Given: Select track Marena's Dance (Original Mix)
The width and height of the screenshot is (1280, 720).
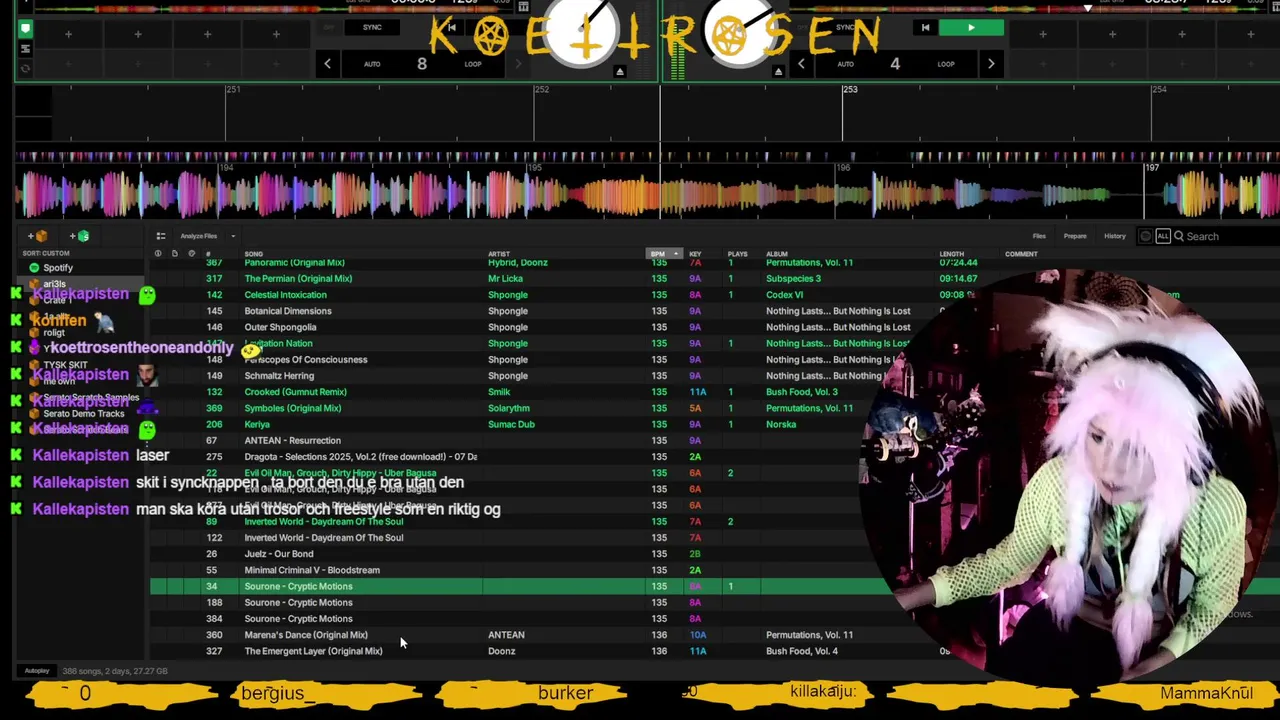Looking at the screenshot, I should pos(306,635).
